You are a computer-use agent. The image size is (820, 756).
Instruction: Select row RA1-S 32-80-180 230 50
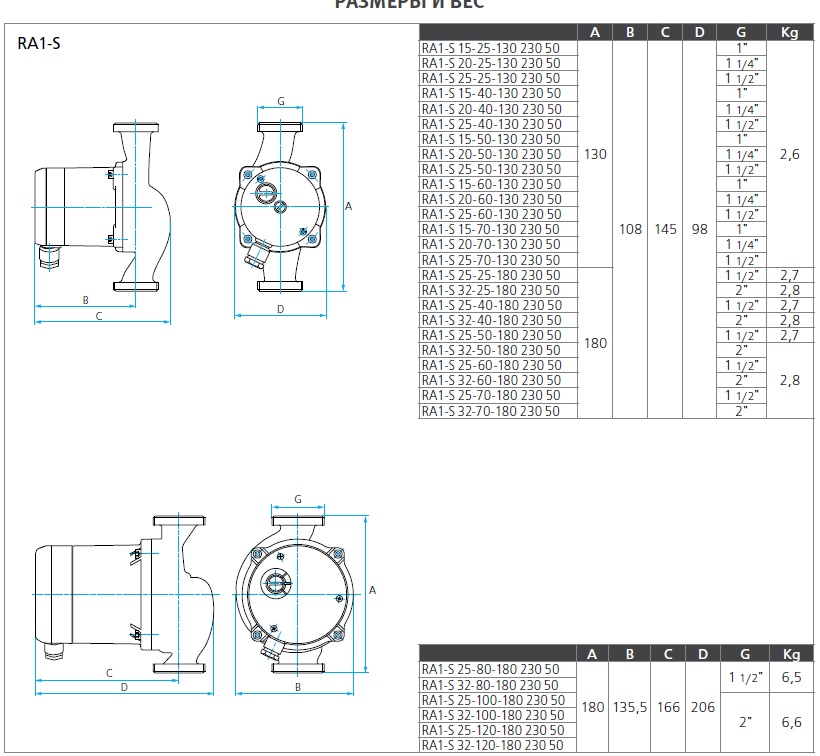(x=498, y=685)
